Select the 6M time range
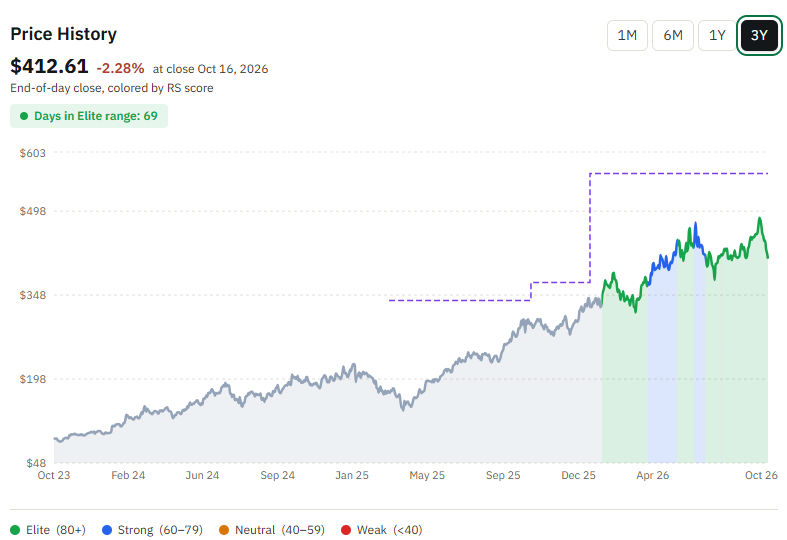This screenshot has width=787, height=540. click(x=673, y=35)
